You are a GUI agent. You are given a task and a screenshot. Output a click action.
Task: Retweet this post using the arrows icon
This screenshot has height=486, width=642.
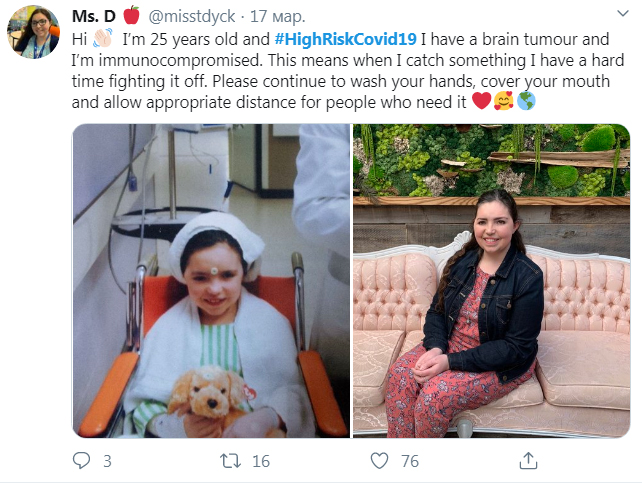231,461
